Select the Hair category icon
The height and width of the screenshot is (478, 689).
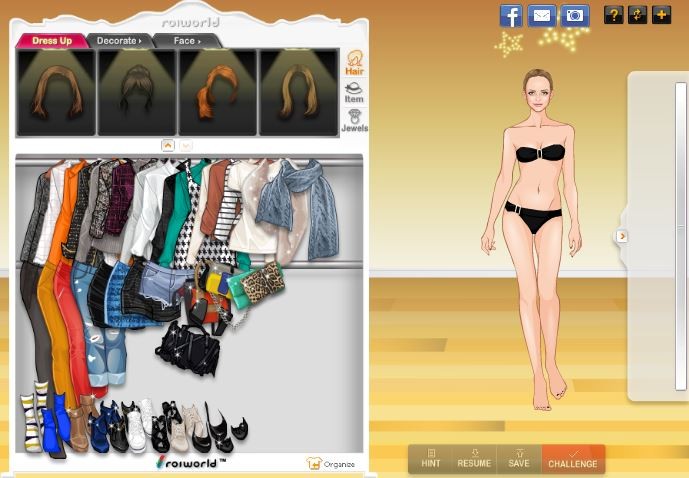(x=354, y=63)
